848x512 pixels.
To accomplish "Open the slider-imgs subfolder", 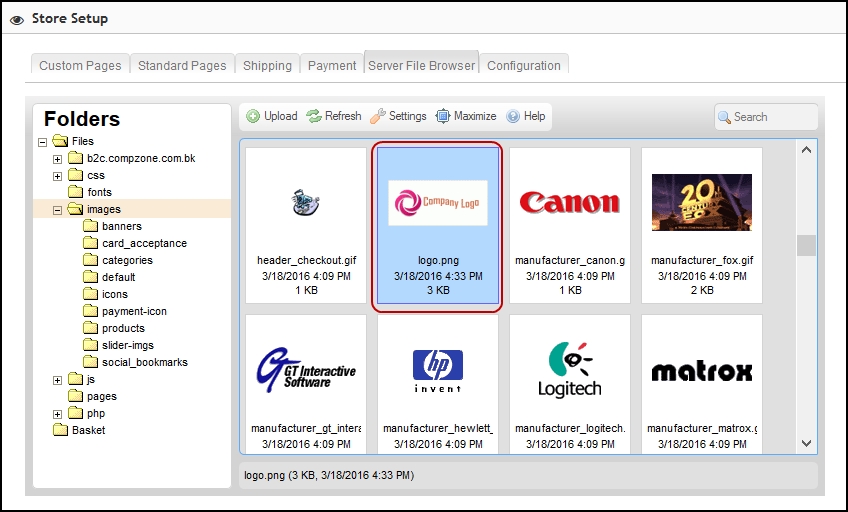I will coord(118,345).
